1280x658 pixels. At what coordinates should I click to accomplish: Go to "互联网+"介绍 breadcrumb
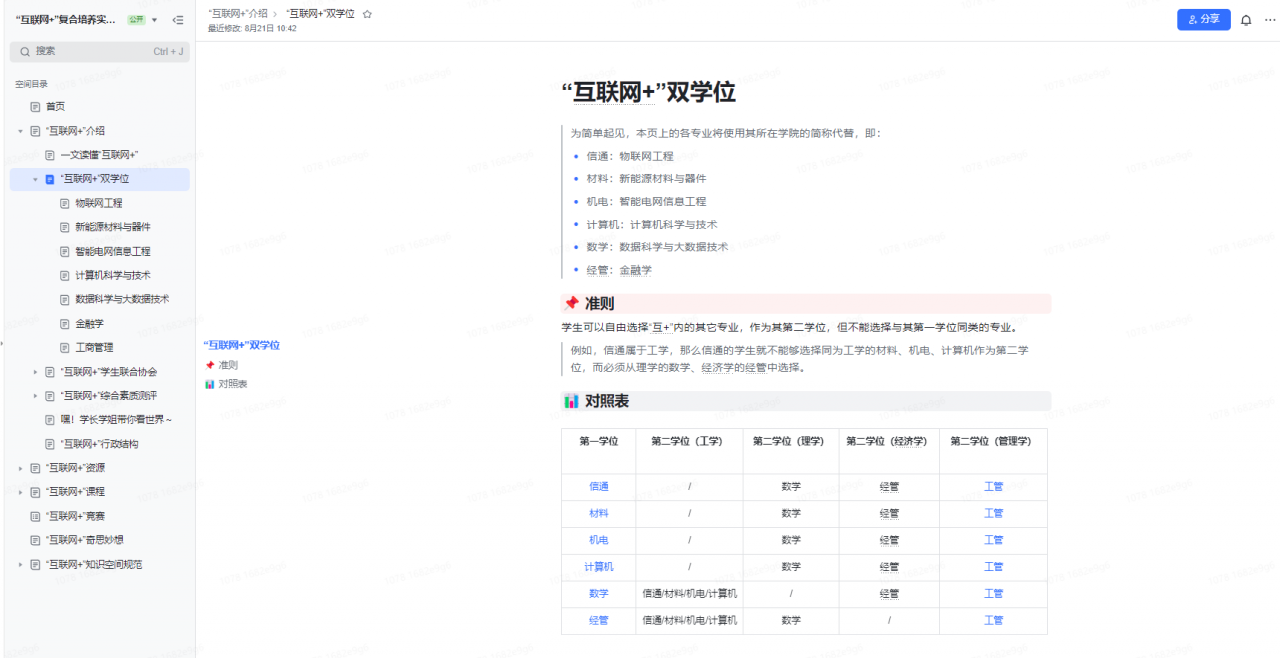237,14
